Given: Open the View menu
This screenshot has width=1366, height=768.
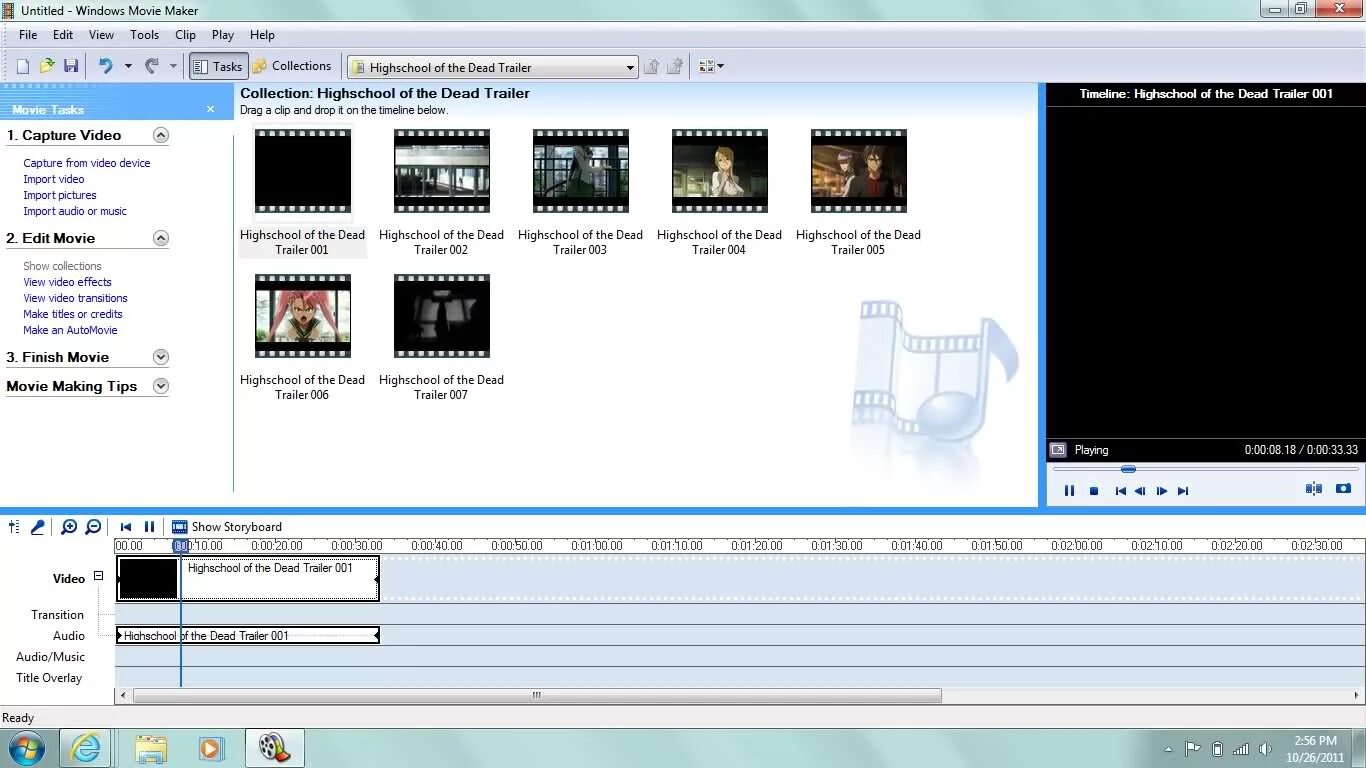Looking at the screenshot, I should pyautogui.click(x=101, y=34).
